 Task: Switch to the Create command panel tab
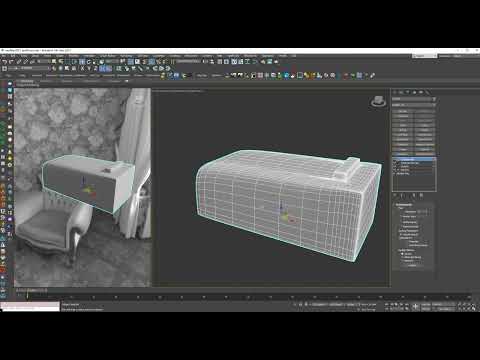coord(394,92)
